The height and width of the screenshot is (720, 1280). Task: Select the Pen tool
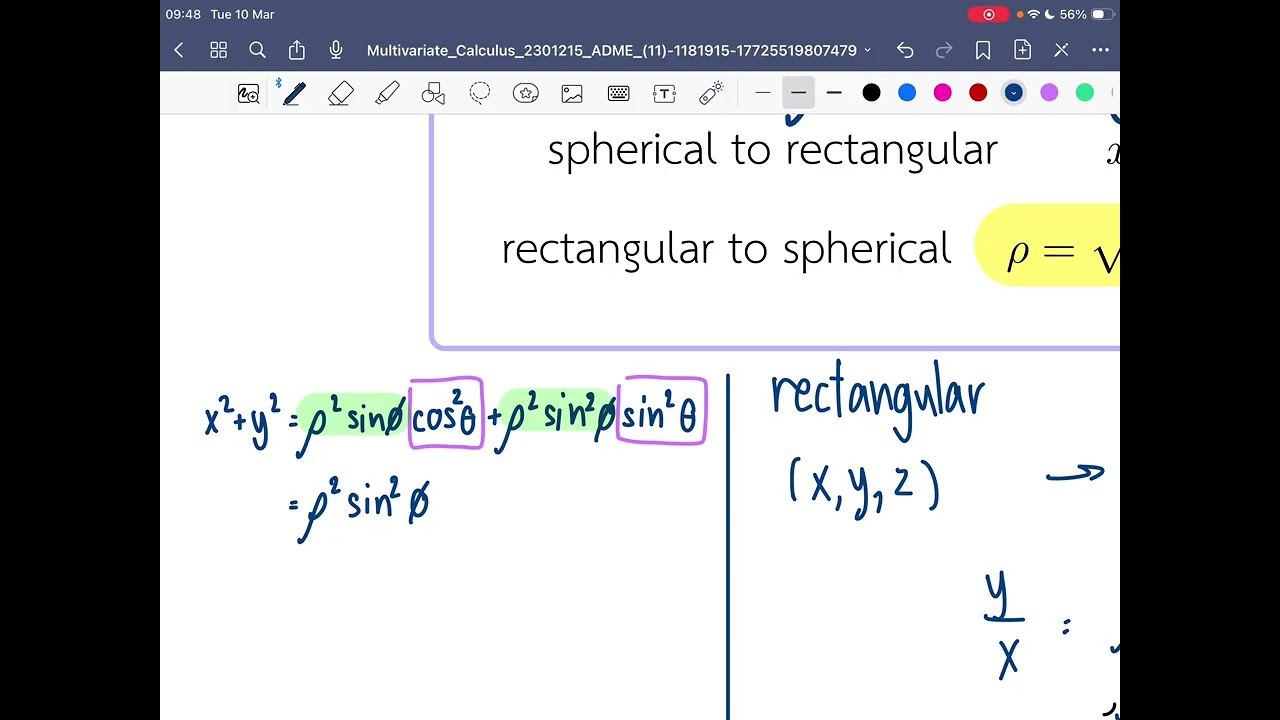point(294,94)
